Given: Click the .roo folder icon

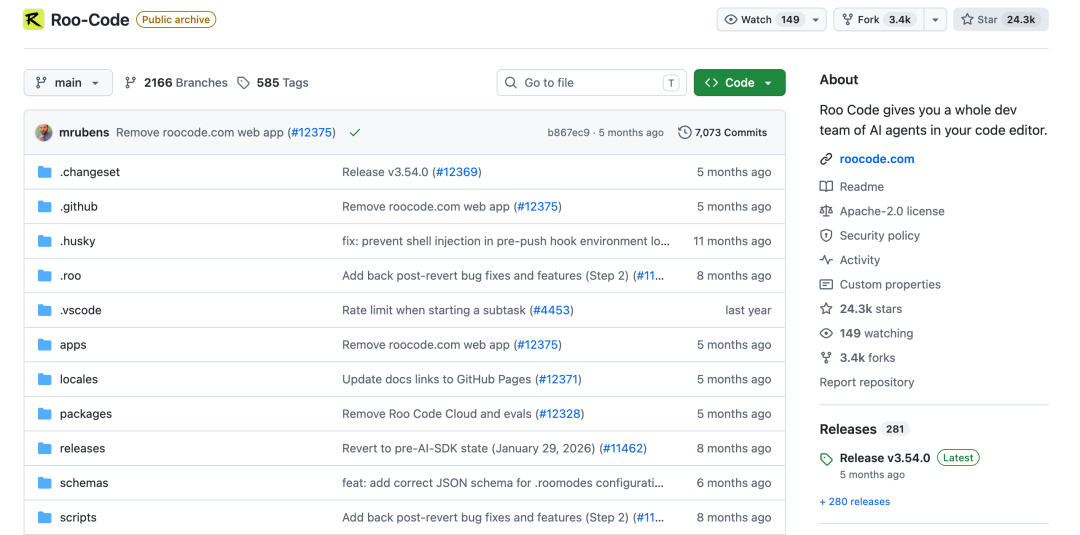Looking at the screenshot, I should (45, 275).
